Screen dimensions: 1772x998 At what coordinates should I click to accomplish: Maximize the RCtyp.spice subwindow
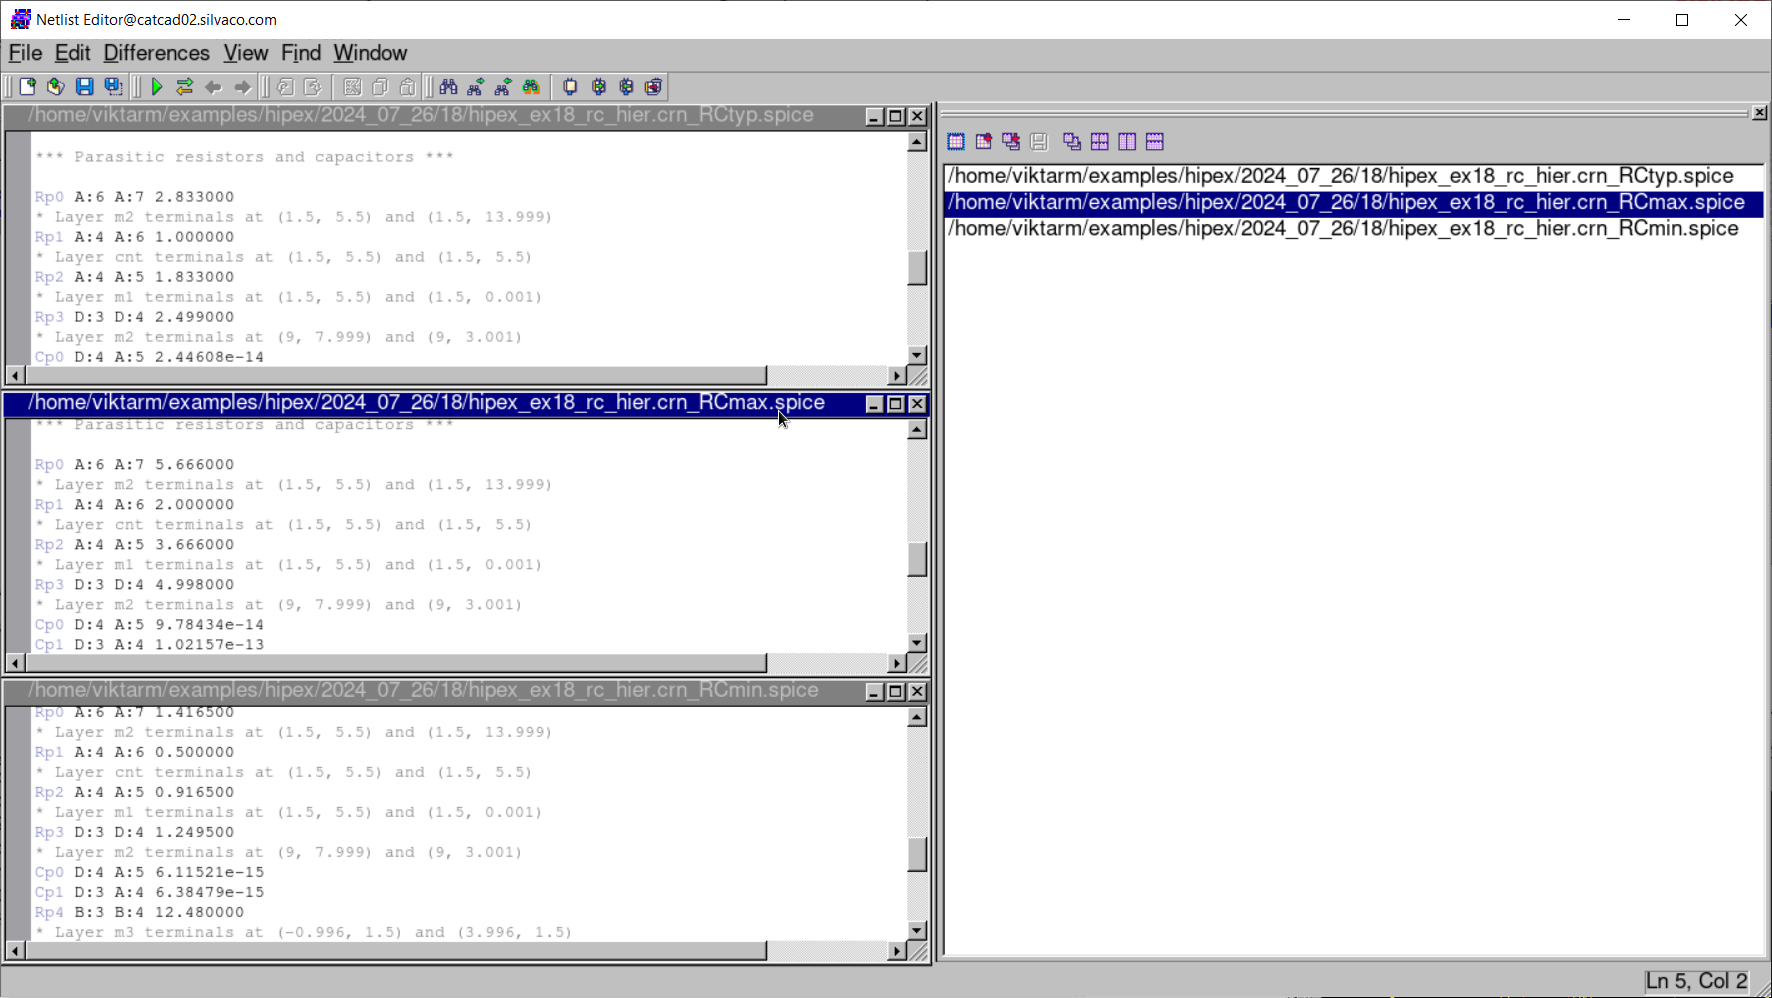click(x=896, y=117)
